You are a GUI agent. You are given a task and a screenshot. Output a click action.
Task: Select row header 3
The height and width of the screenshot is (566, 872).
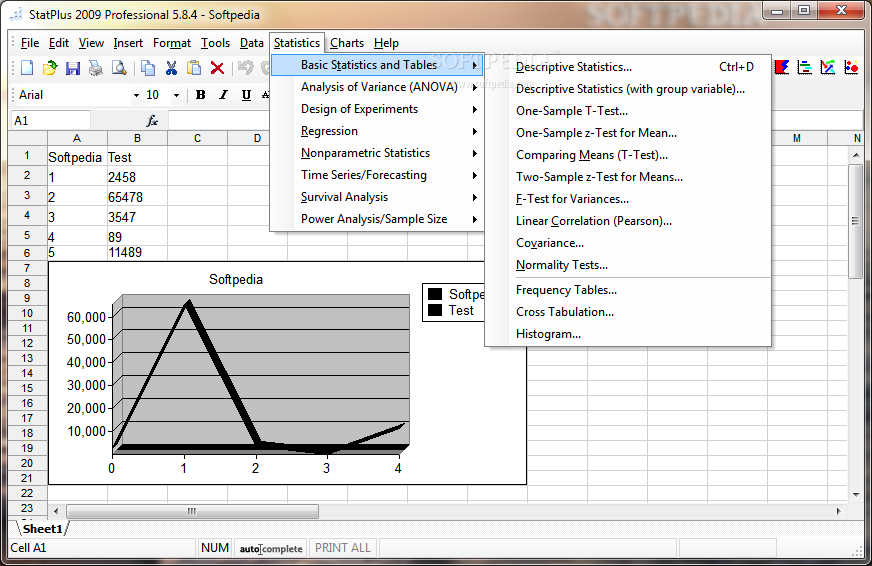coord(27,195)
